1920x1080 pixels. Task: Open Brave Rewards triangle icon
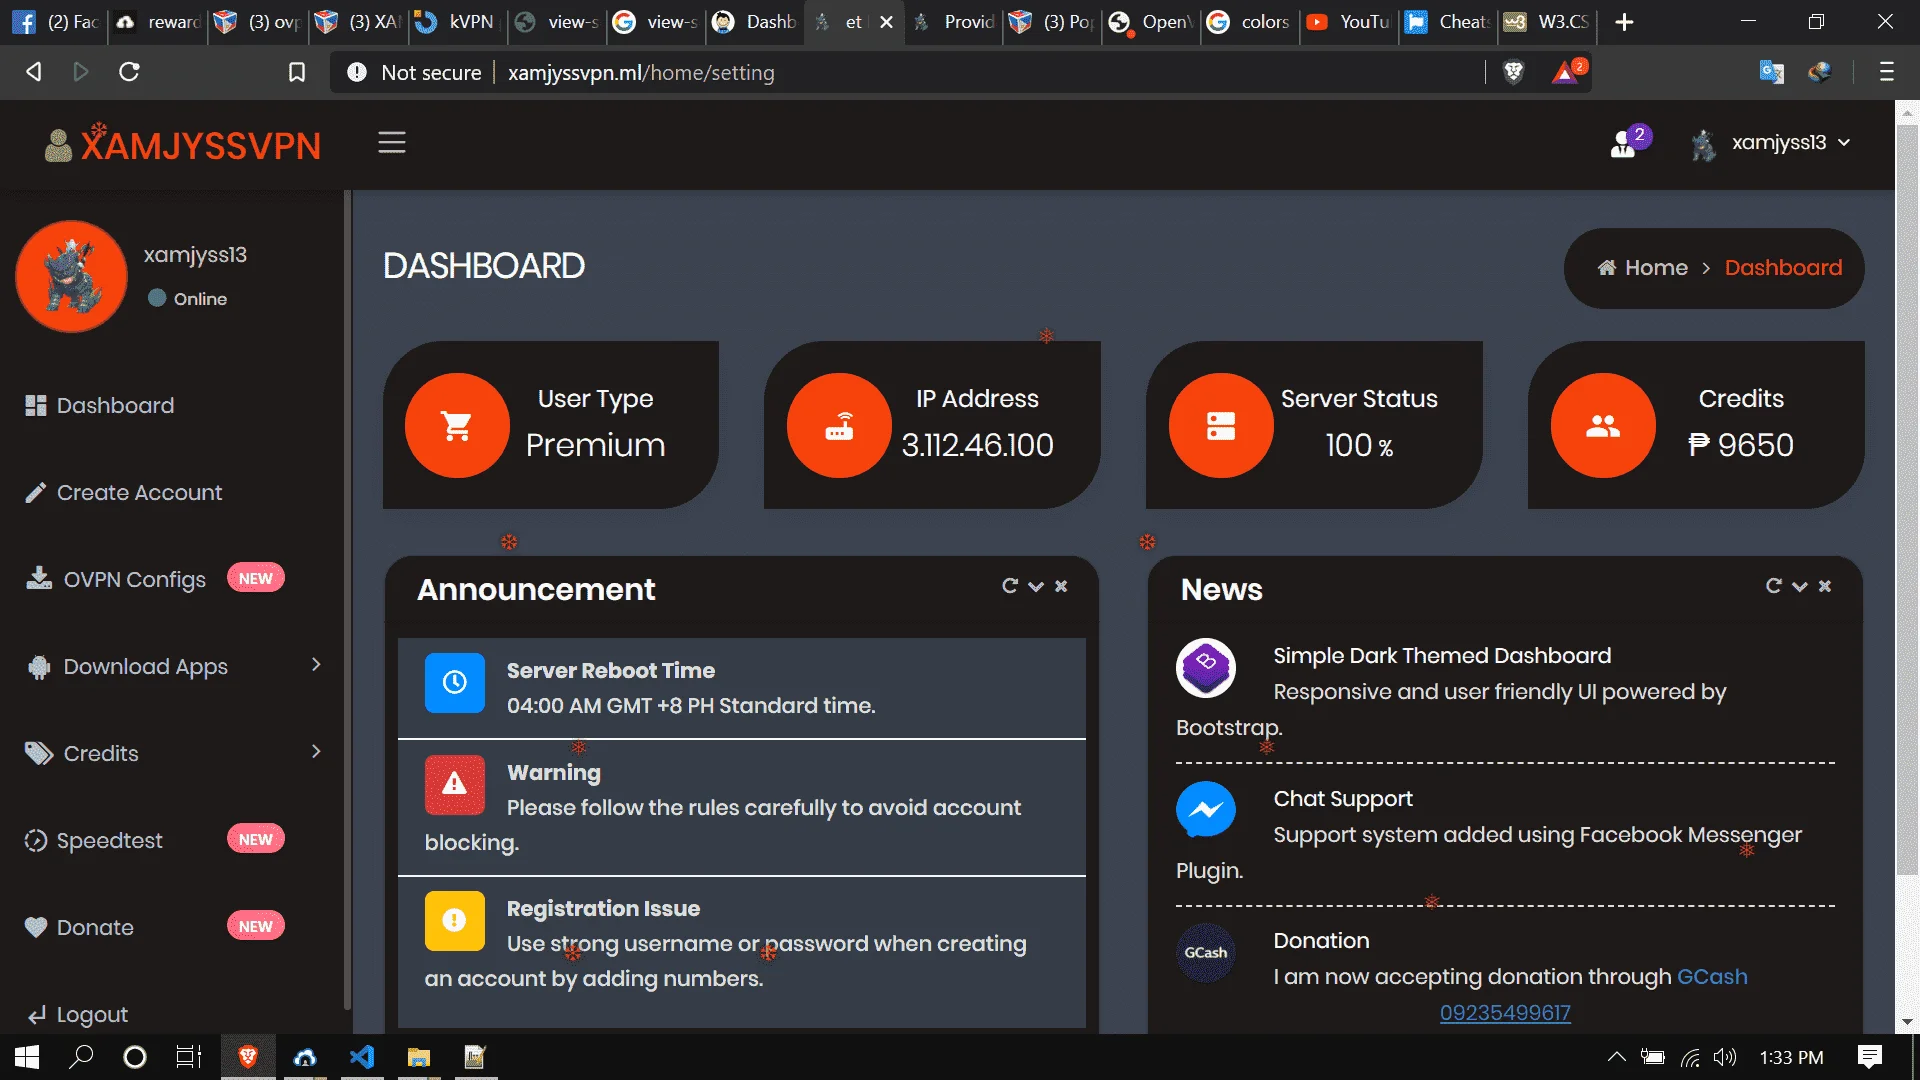tap(1567, 72)
